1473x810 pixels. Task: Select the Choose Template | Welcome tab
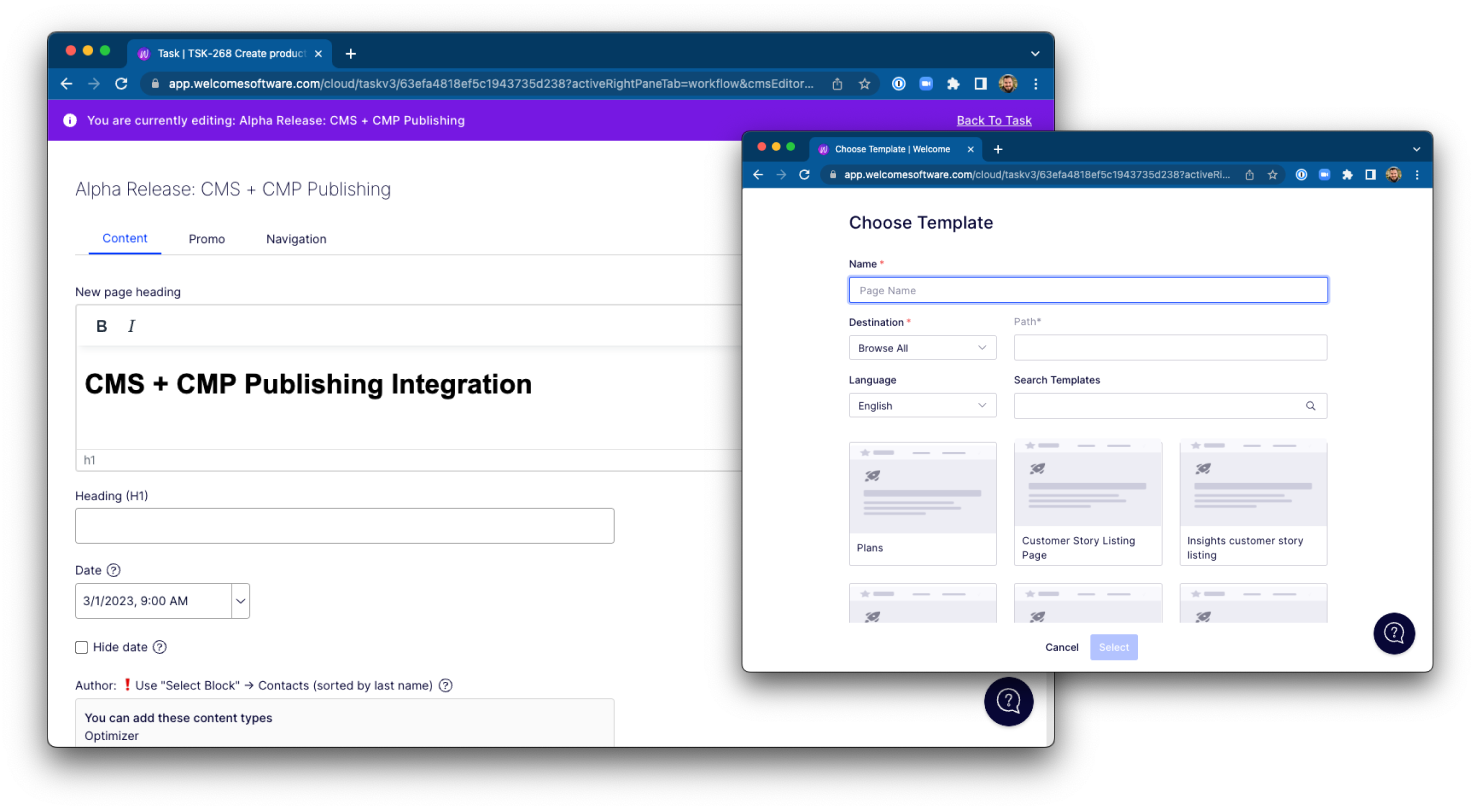click(x=895, y=149)
